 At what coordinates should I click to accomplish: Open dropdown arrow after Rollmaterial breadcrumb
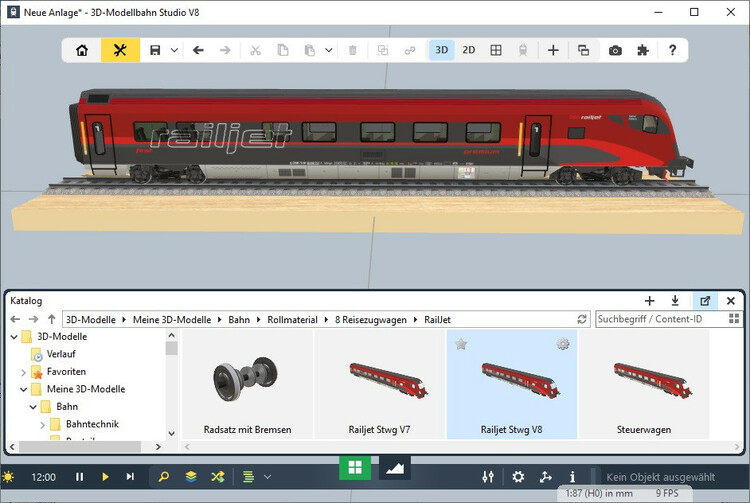point(326,319)
